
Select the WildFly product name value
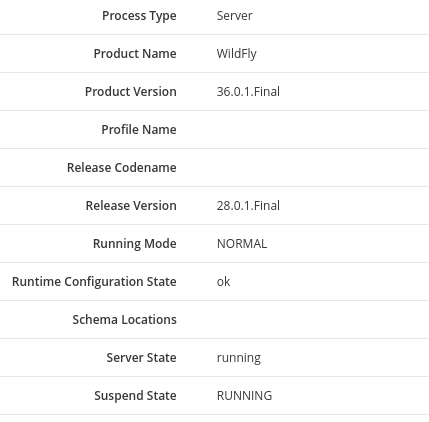237,54
